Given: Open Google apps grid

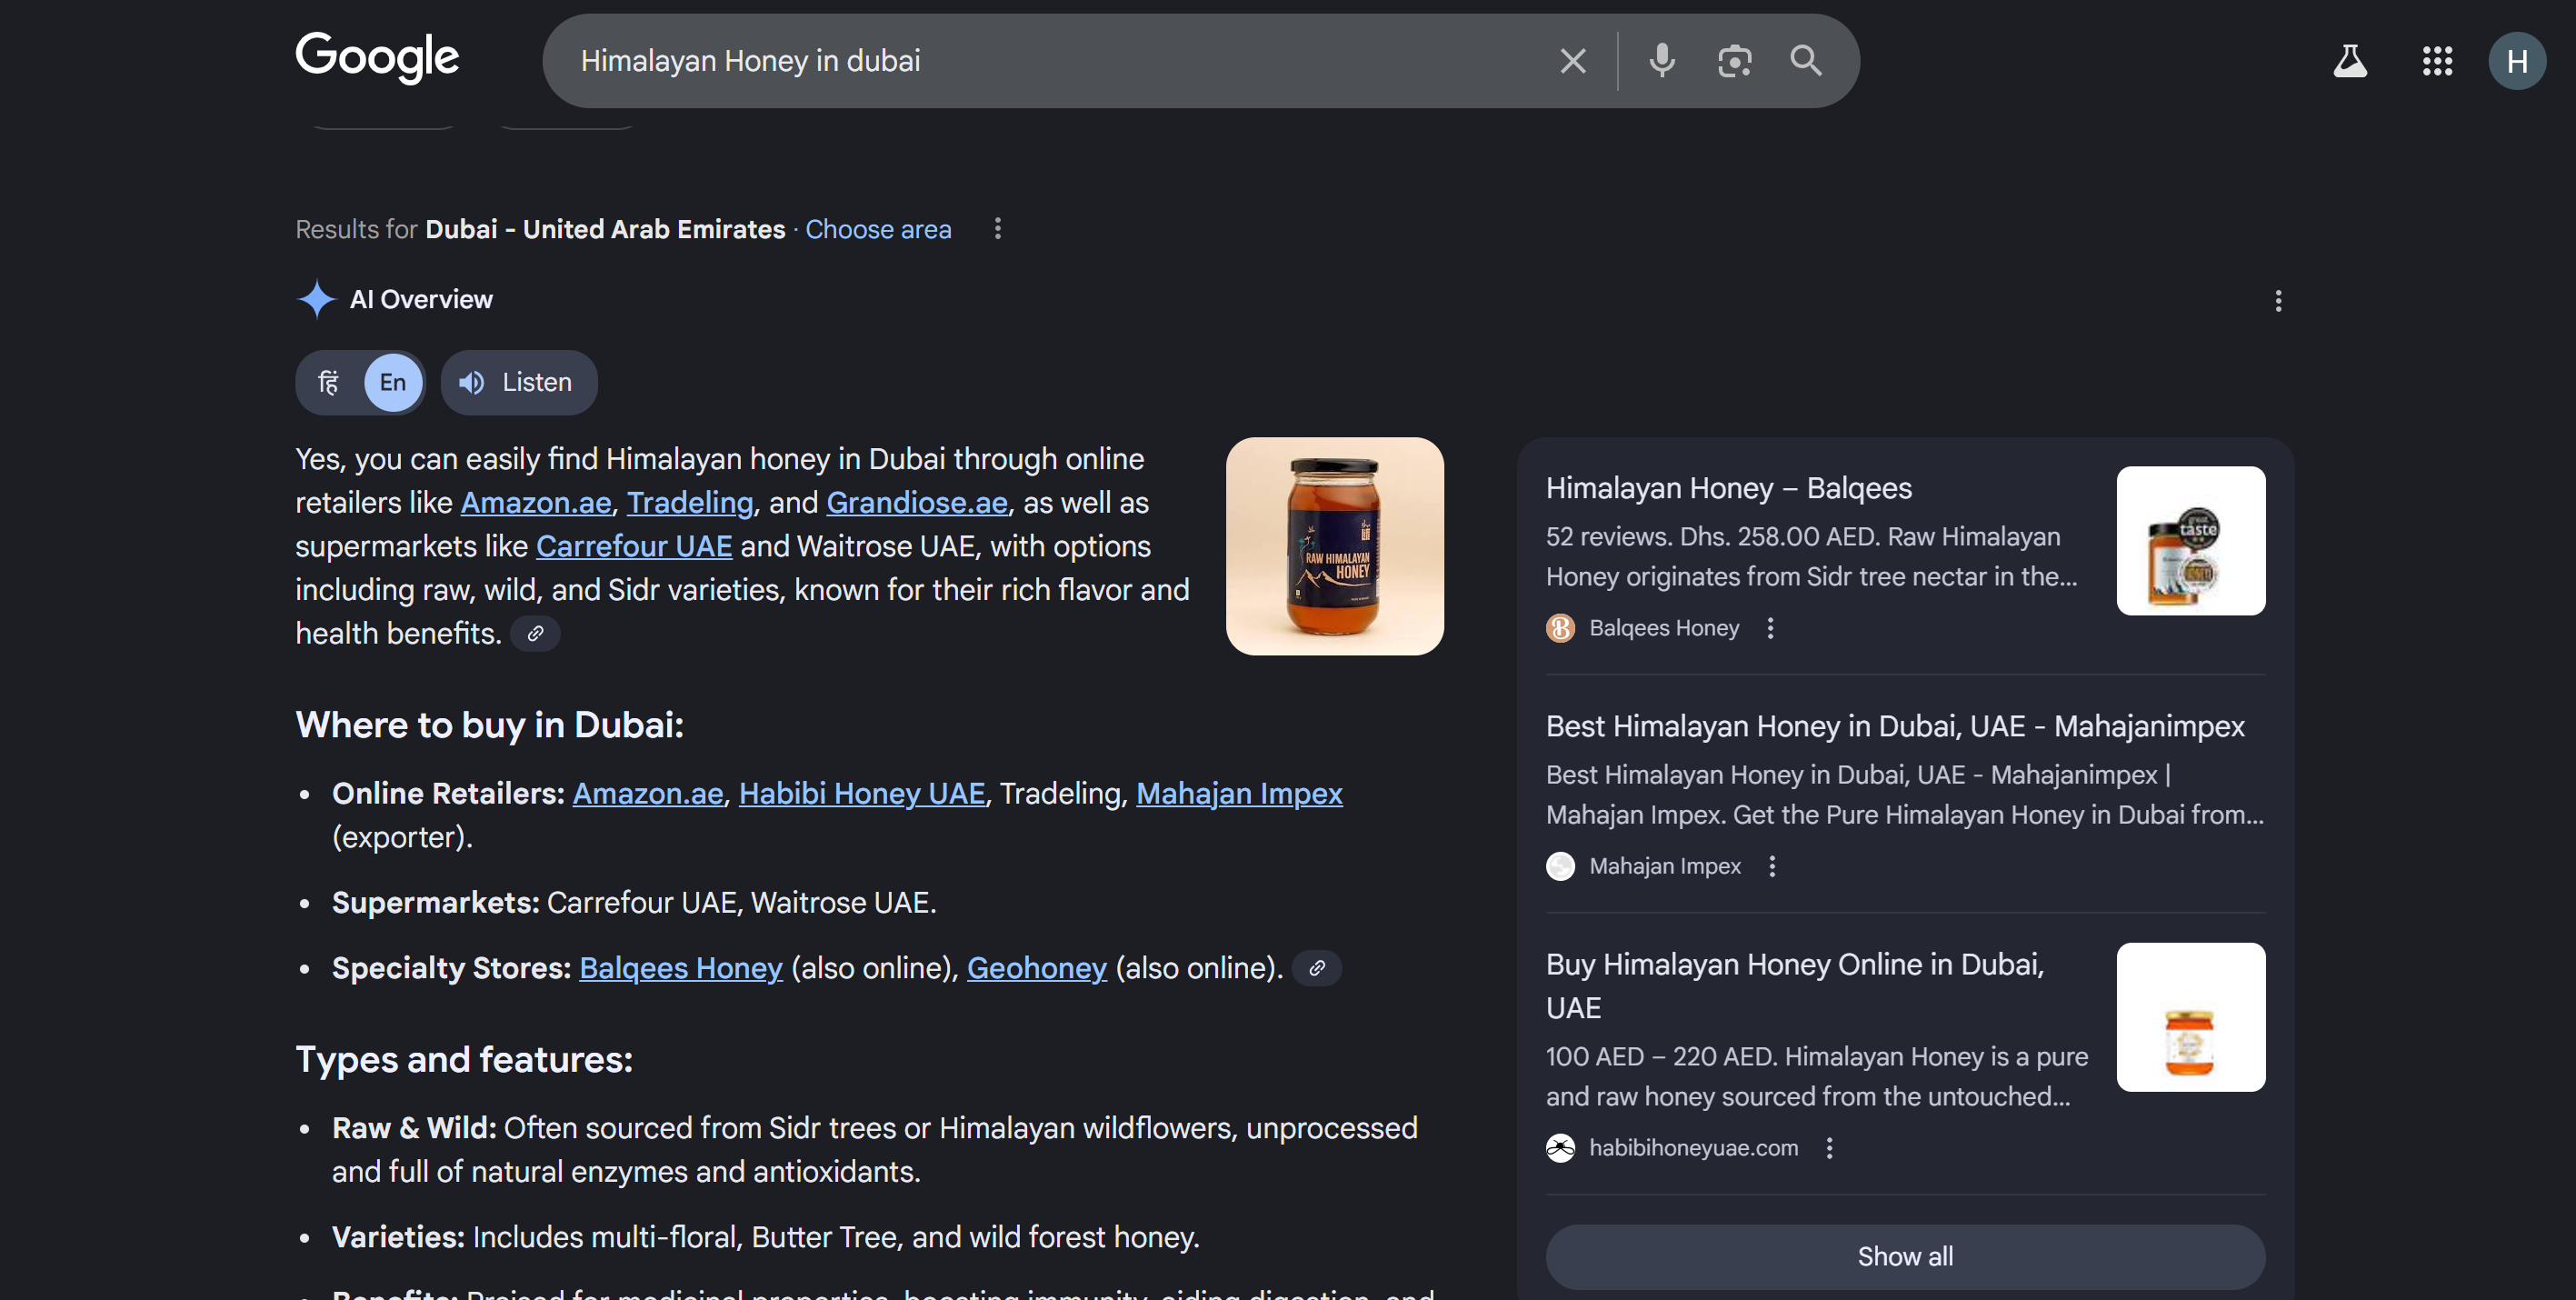Looking at the screenshot, I should [2437, 61].
